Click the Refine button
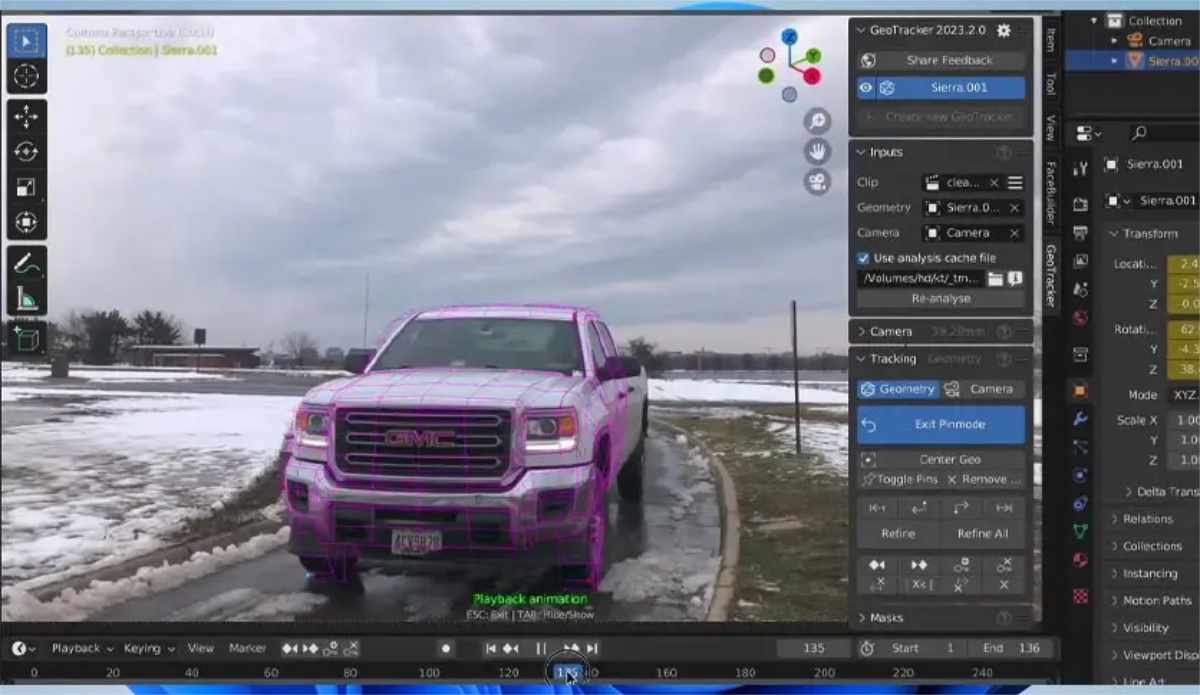Viewport: 1200px width, 695px height. tap(898, 533)
